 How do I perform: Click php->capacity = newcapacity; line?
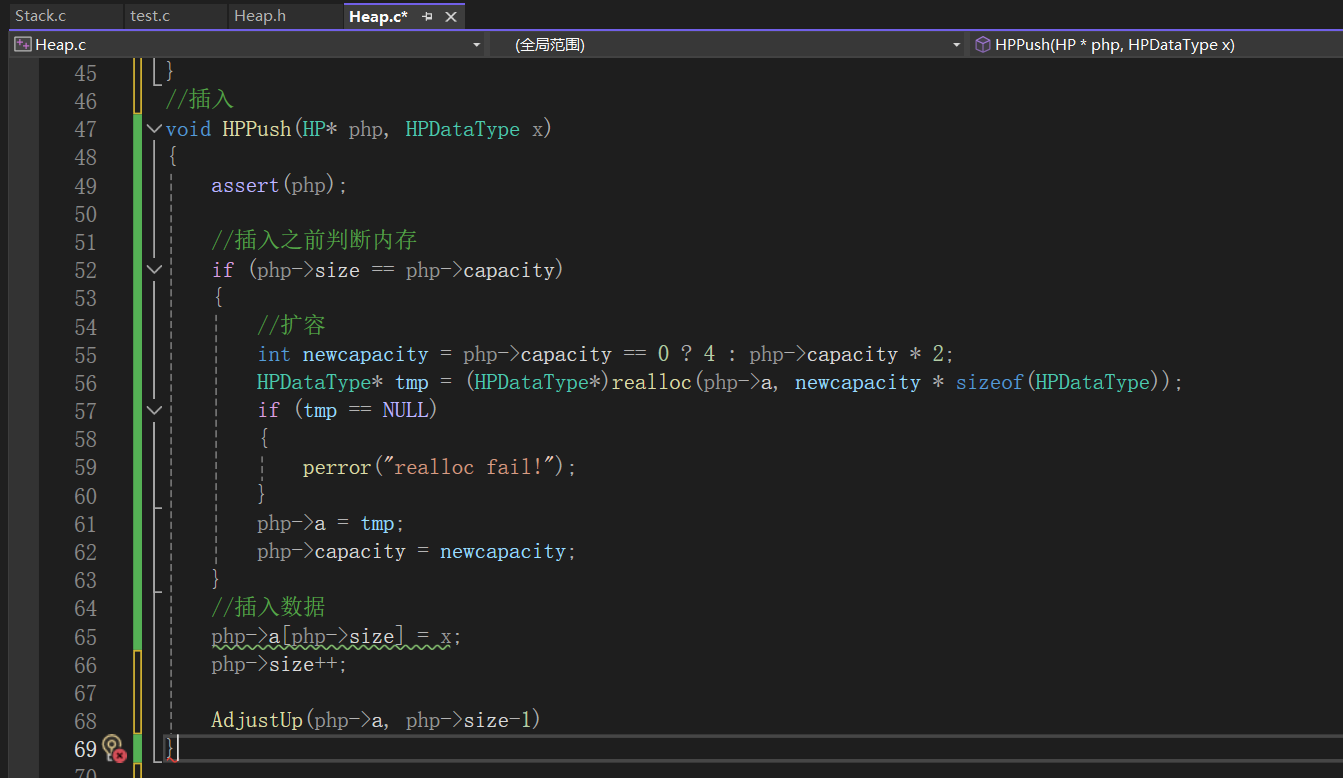point(416,552)
